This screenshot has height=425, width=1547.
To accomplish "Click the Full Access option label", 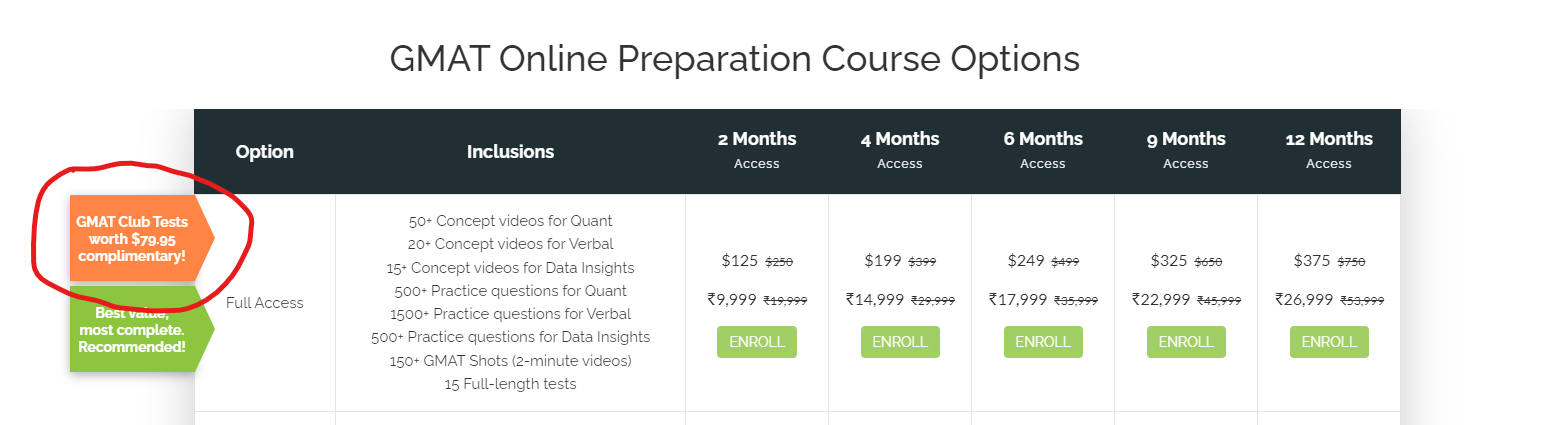I will 264,303.
